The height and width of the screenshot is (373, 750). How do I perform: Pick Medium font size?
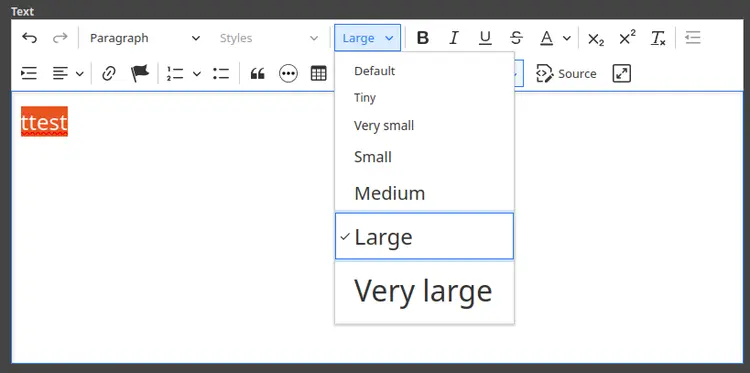point(424,193)
